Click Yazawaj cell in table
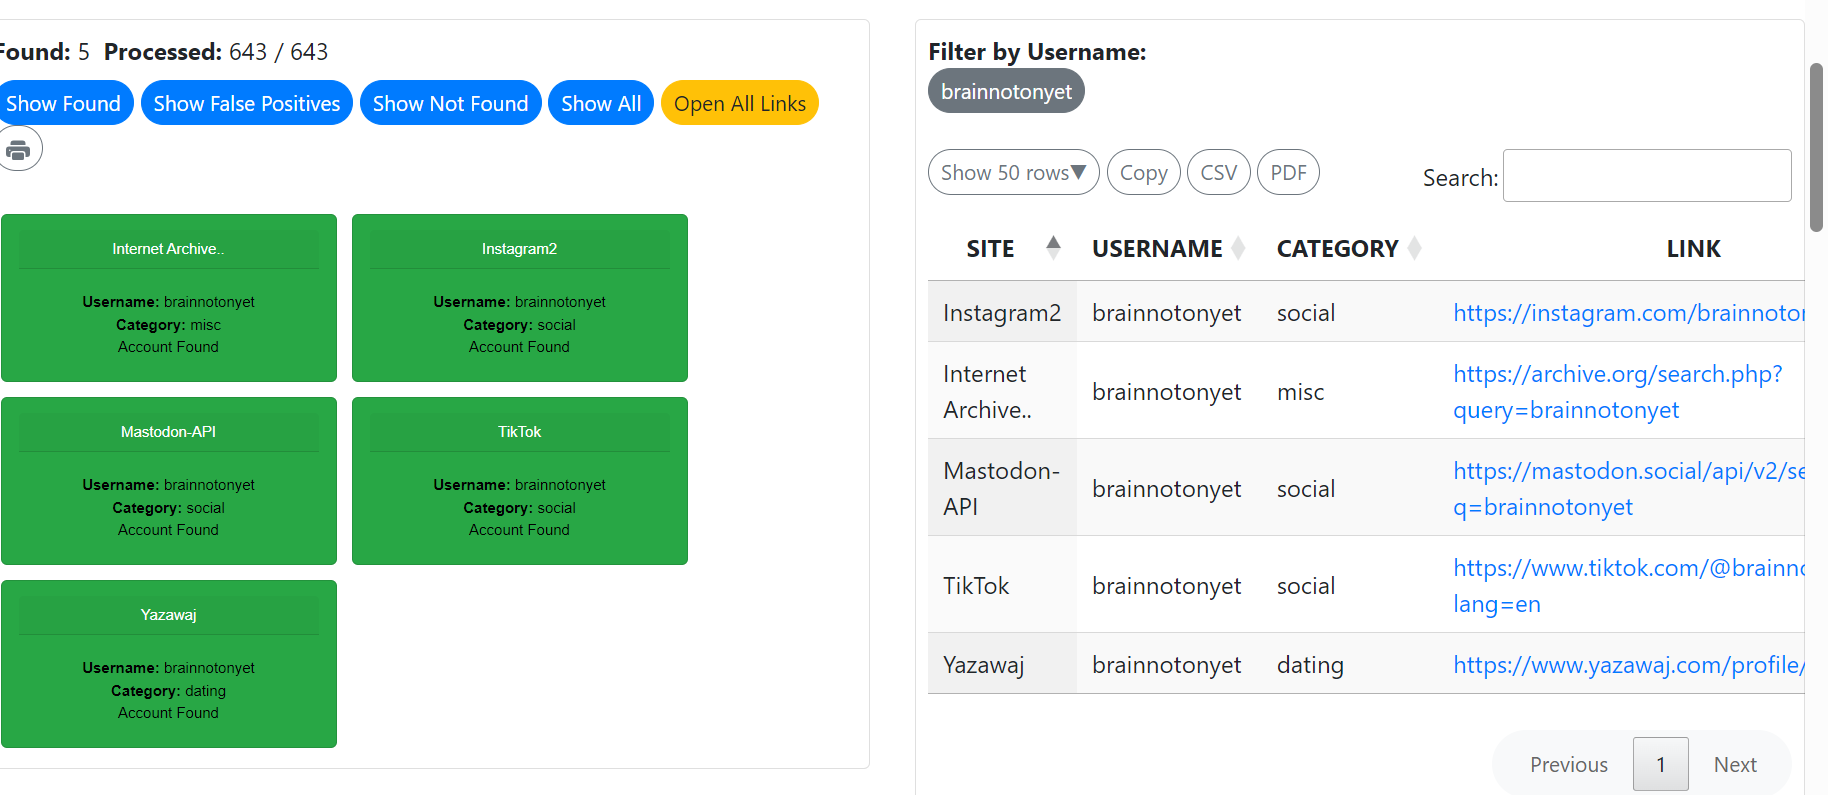The image size is (1828, 795). [x=1002, y=665]
